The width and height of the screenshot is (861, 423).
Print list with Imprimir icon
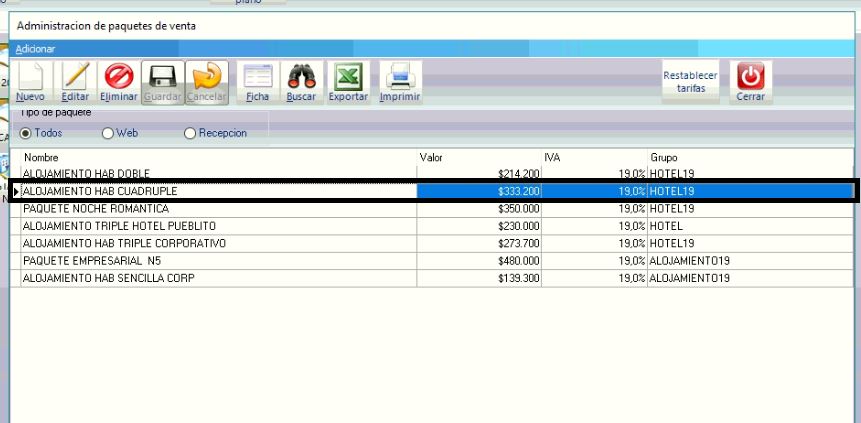pos(400,78)
